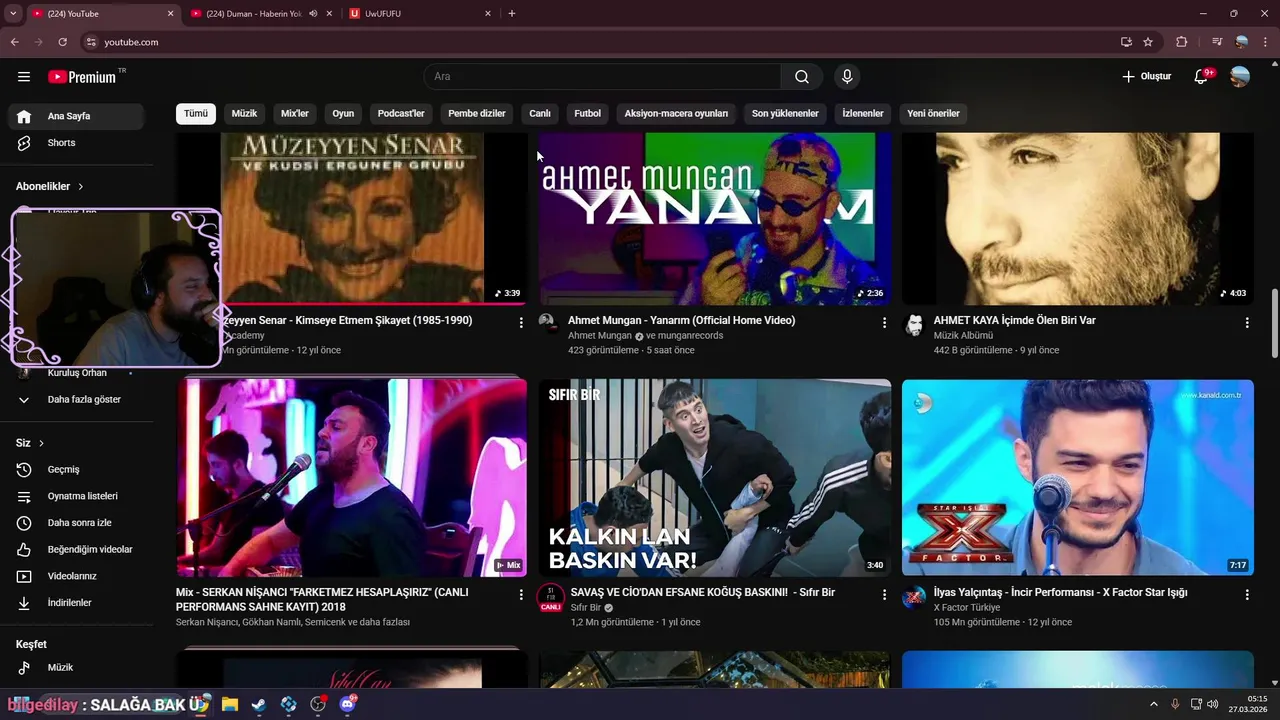Image resolution: width=1280 pixels, height=720 pixels.
Task: Open Steam from the taskbar
Action: tap(259, 704)
